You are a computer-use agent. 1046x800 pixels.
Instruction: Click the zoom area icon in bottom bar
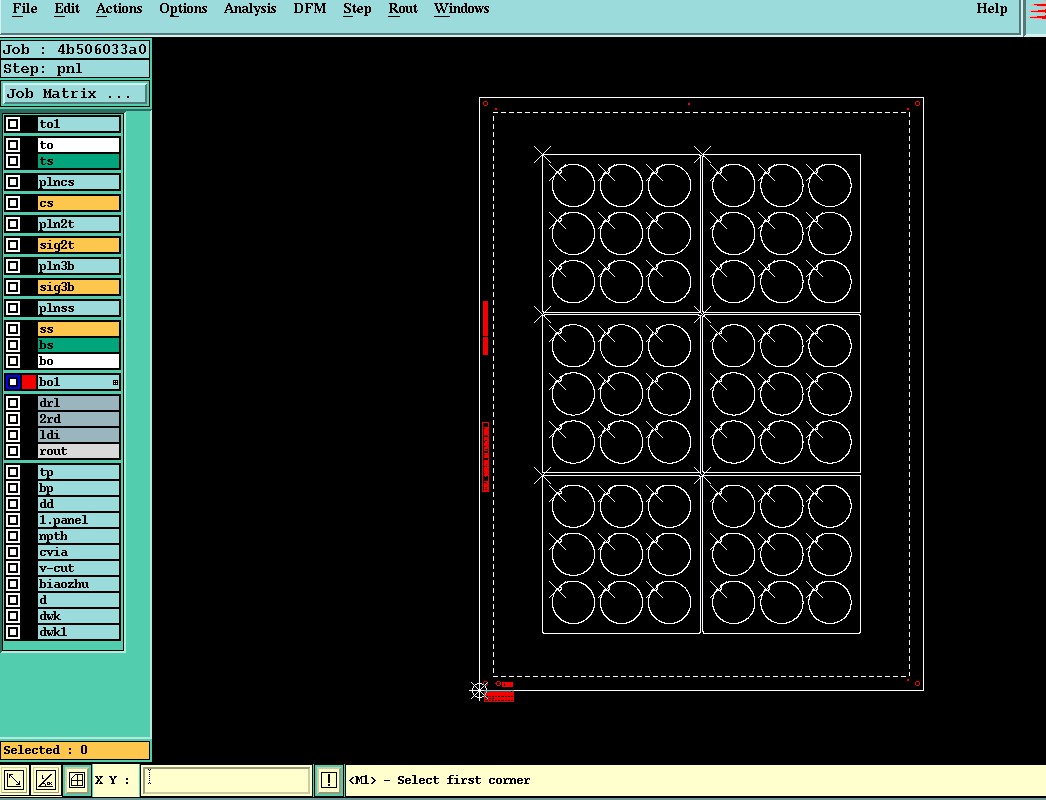(15, 780)
